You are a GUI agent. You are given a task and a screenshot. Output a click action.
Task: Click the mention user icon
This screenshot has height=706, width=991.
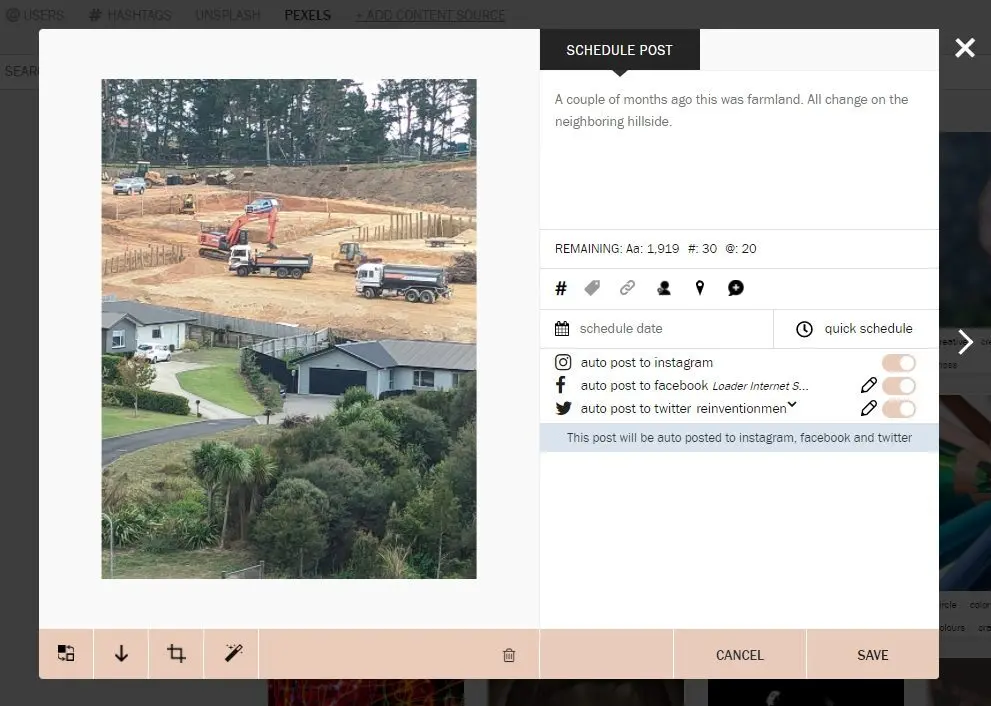tap(664, 289)
